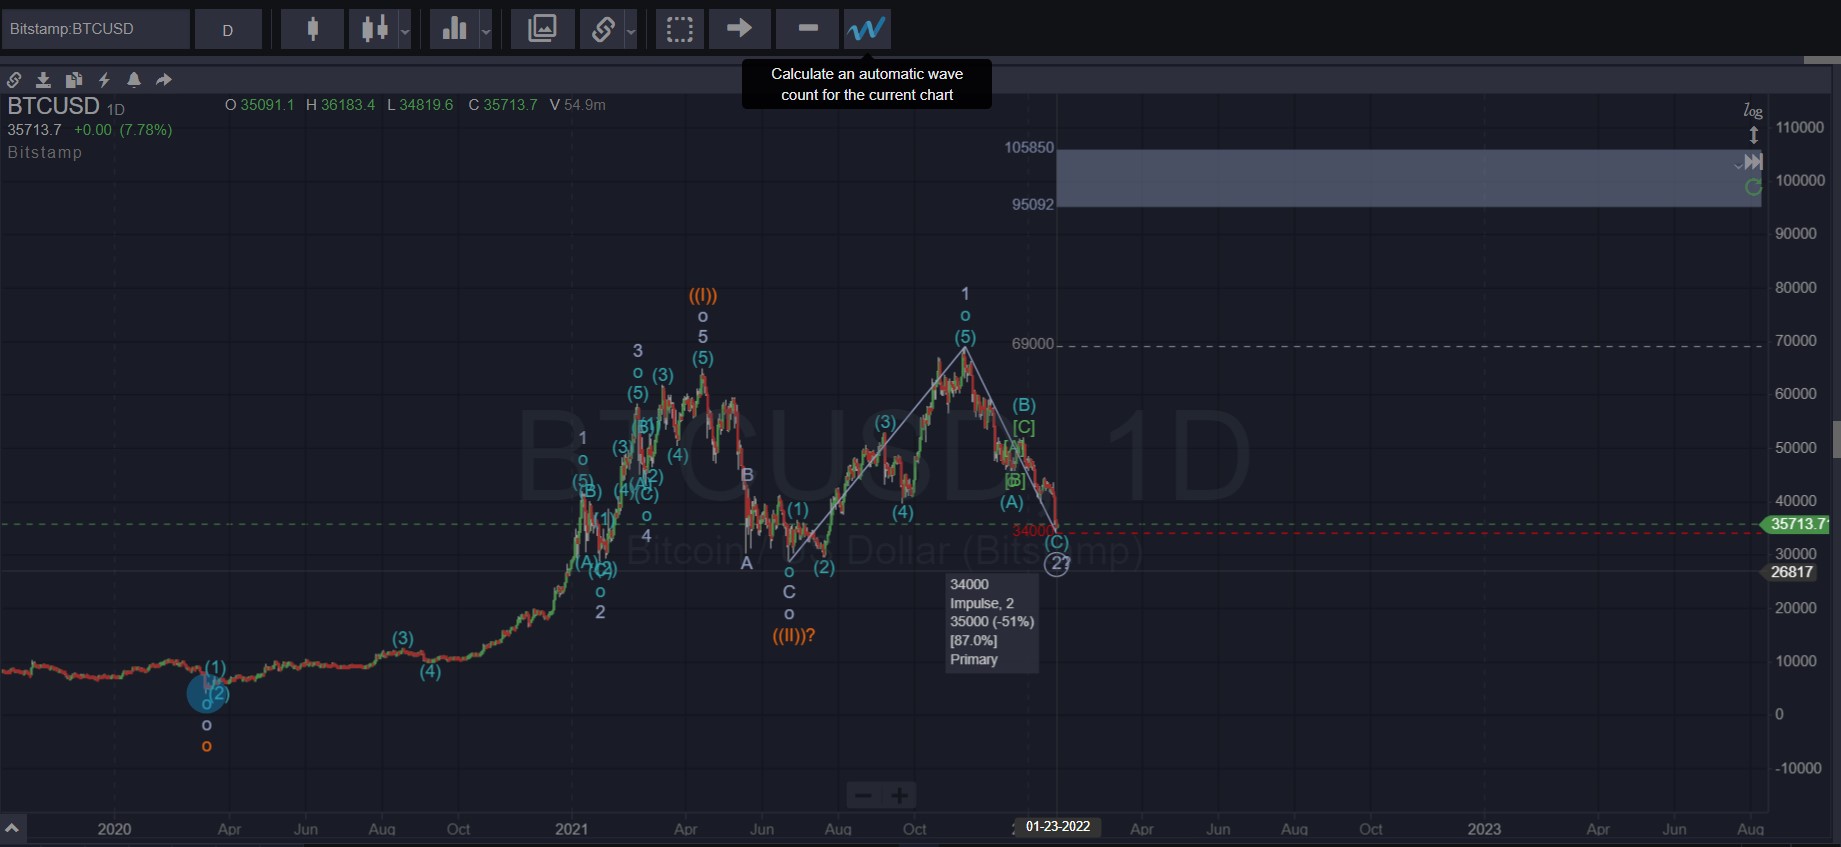The height and width of the screenshot is (847, 1841).
Task: Toggle the log scale on price axis
Action: coord(1752,111)
